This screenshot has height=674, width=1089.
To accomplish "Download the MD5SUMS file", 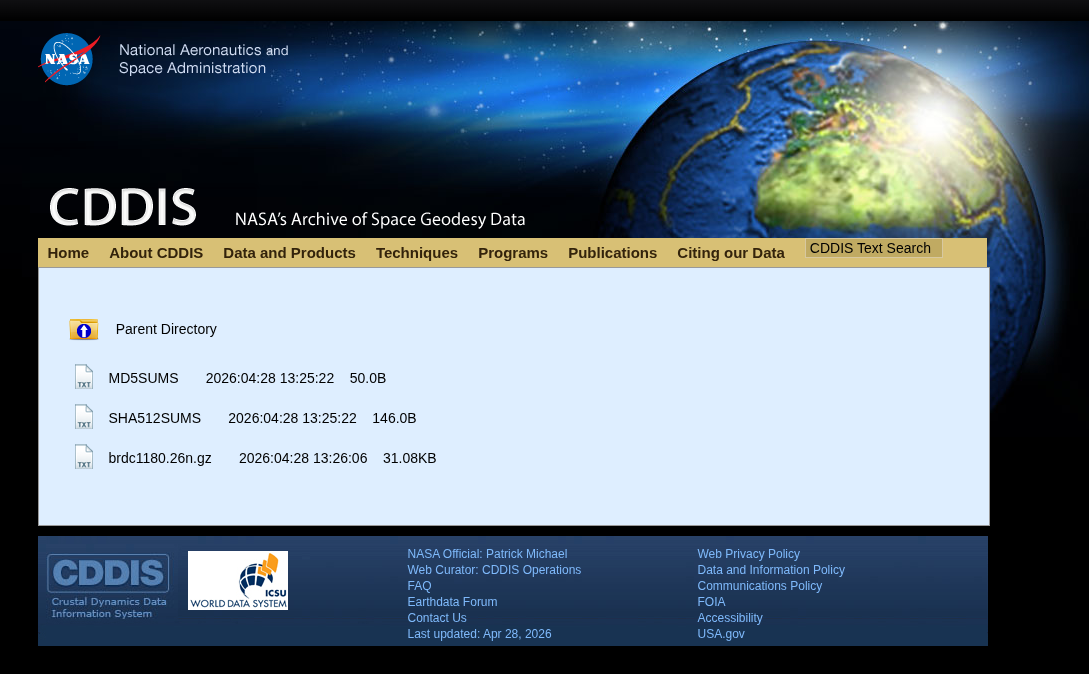I will coord(143,378).
